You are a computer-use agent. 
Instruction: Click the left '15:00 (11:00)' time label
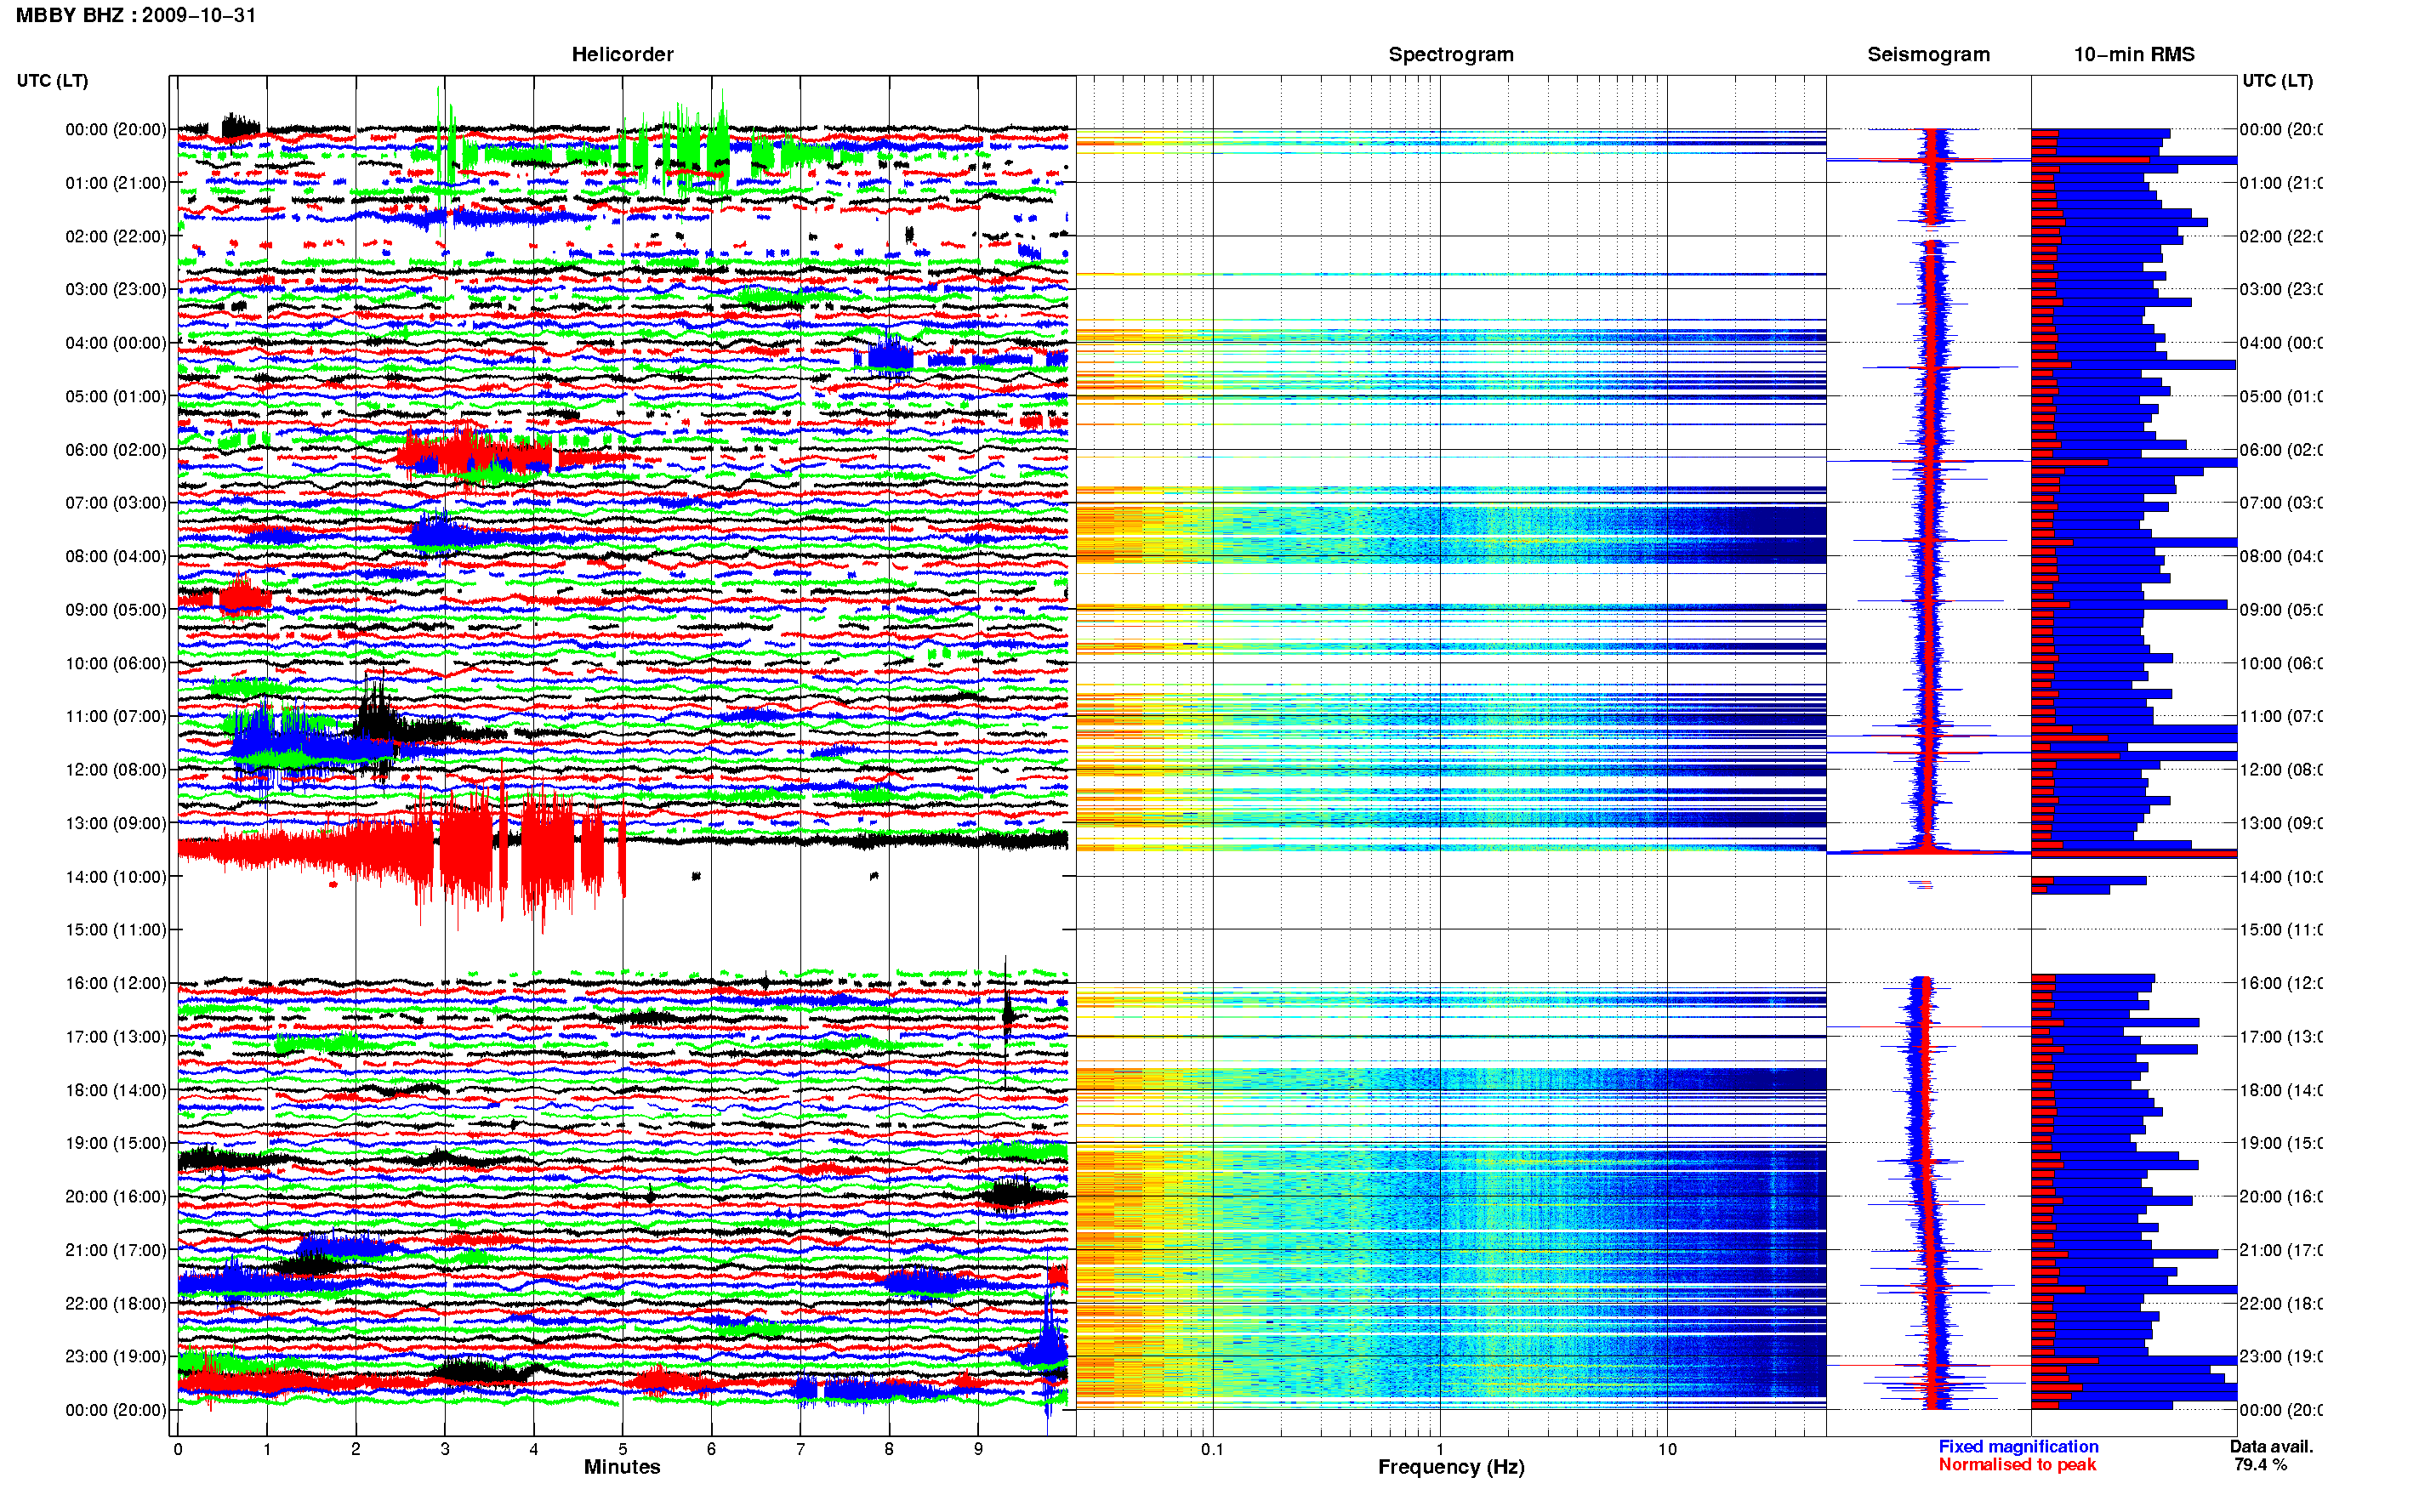point(116,929)
